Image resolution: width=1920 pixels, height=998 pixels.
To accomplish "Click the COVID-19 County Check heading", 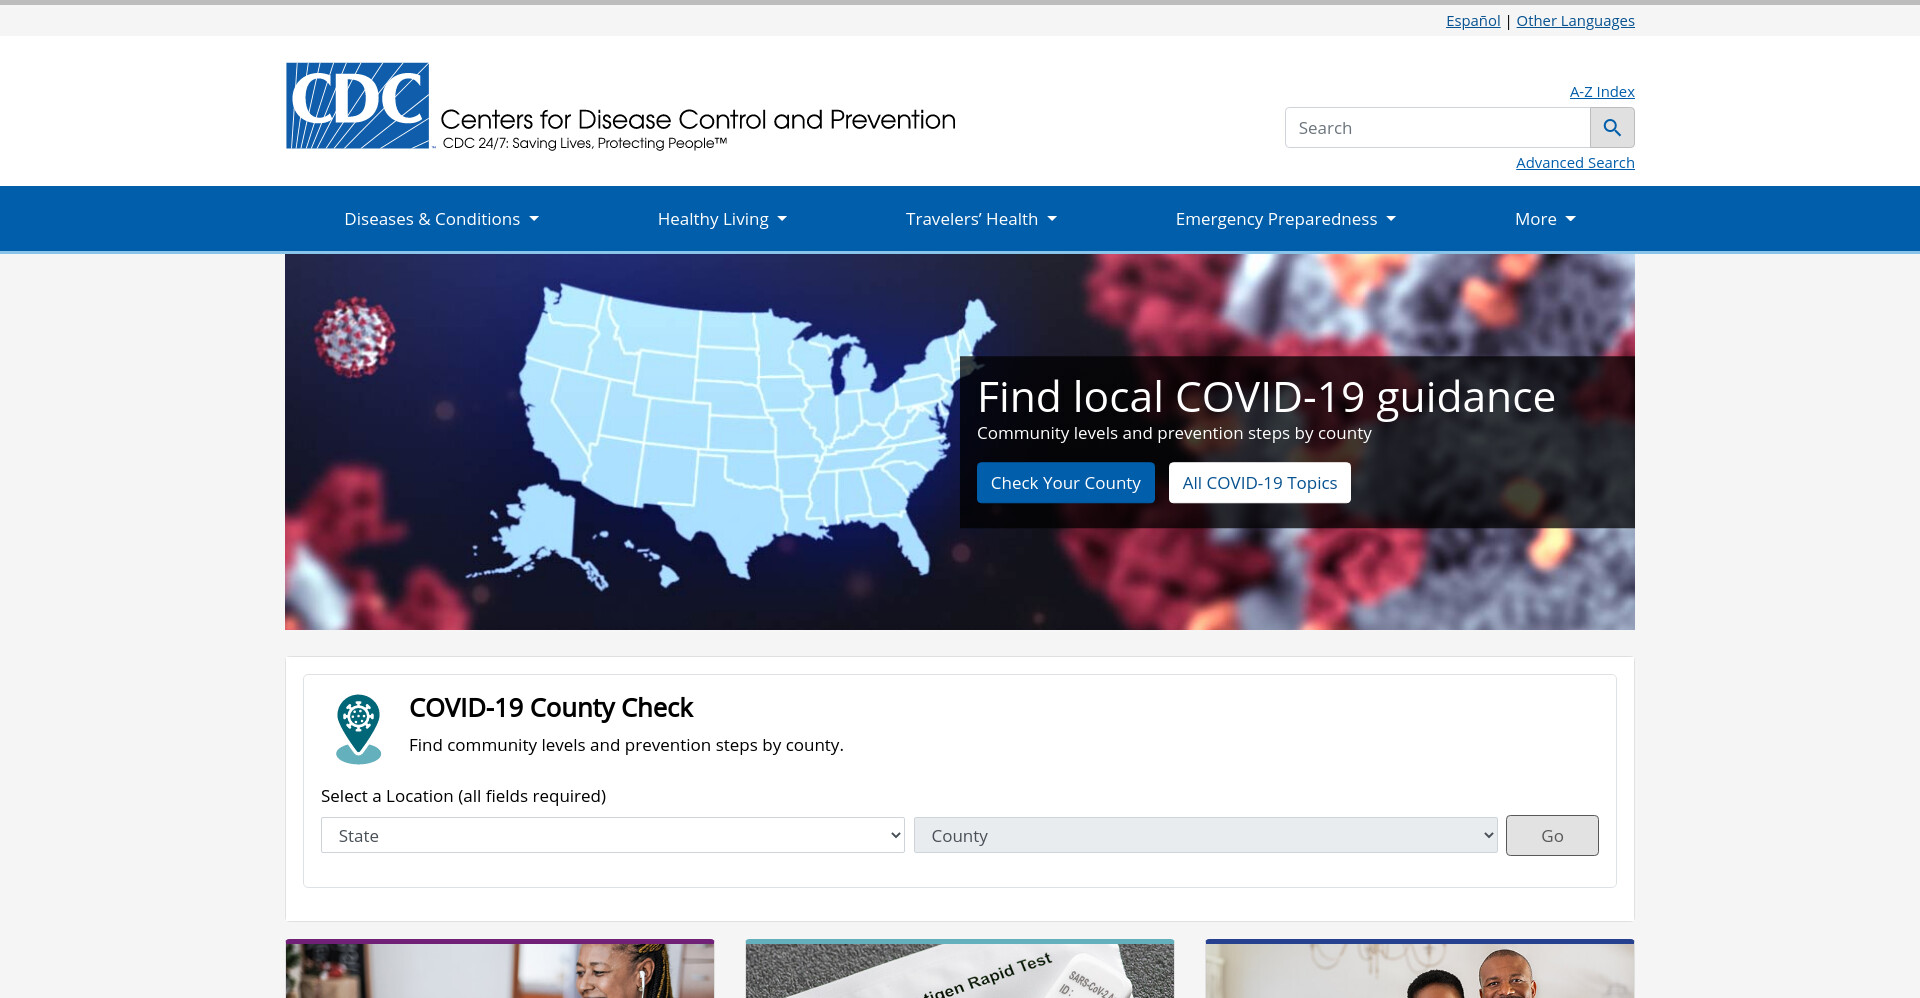I will pyautogui.click(x=551, y=708).
